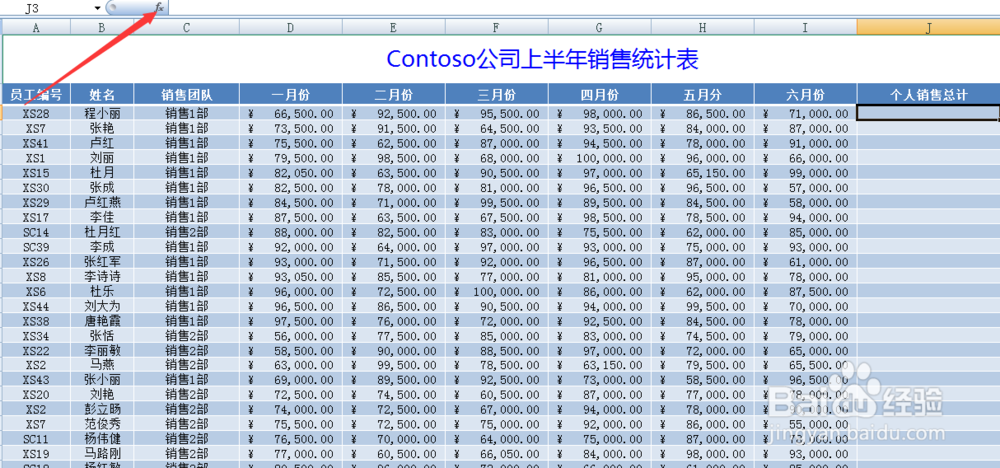Click the 个人销售总计 header cell
Image resolution: width=1000 pixels, height=468 pixels.
click(x=929, y=94)
